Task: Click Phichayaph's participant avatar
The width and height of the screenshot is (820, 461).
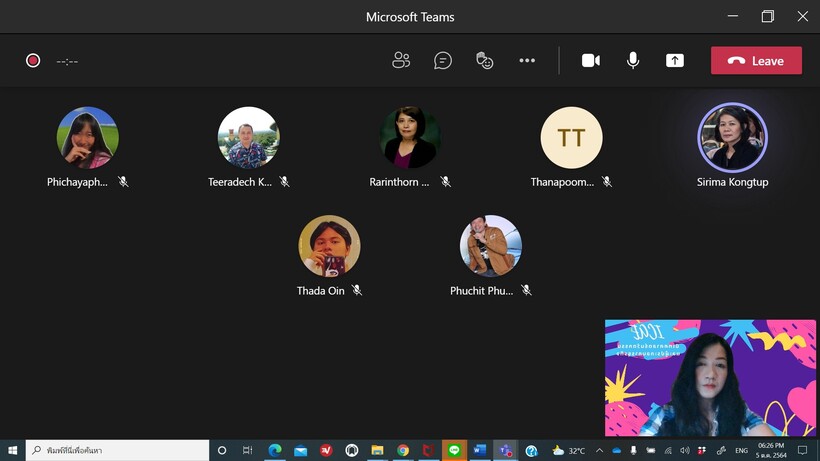Action: pyautogui.click(x=88, y=137)
